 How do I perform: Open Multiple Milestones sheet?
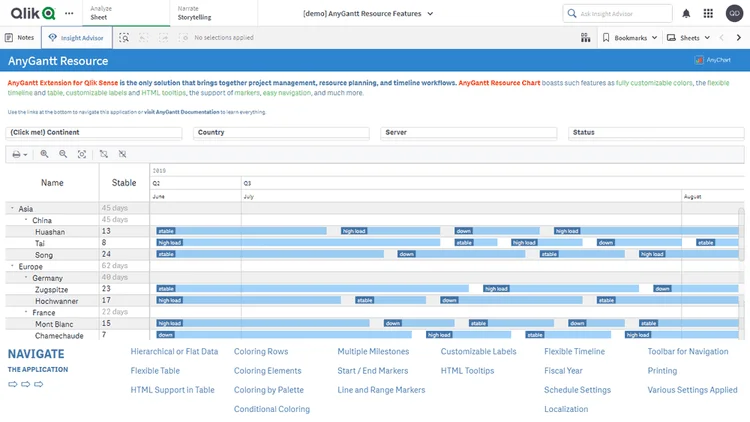(x=373, y=352)
